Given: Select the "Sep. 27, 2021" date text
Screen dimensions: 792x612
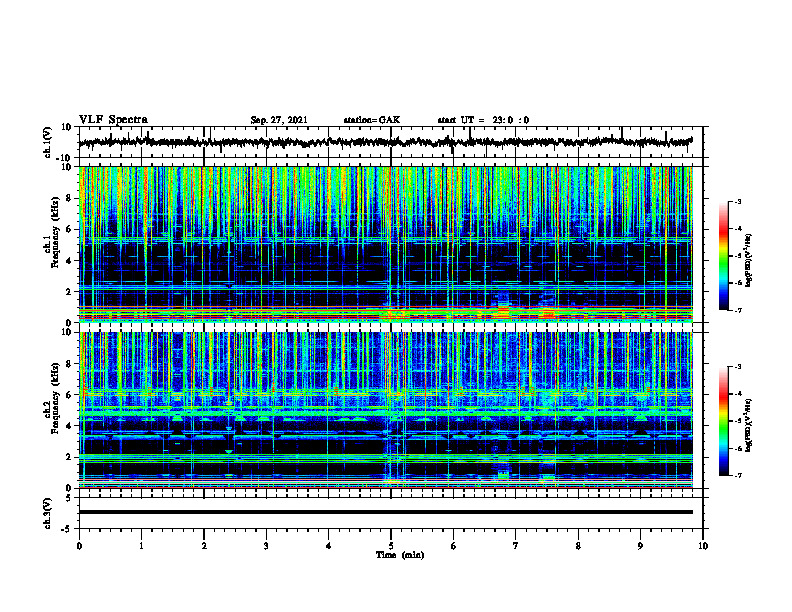Looking at the screenshot, I should [x=279, y=120].
